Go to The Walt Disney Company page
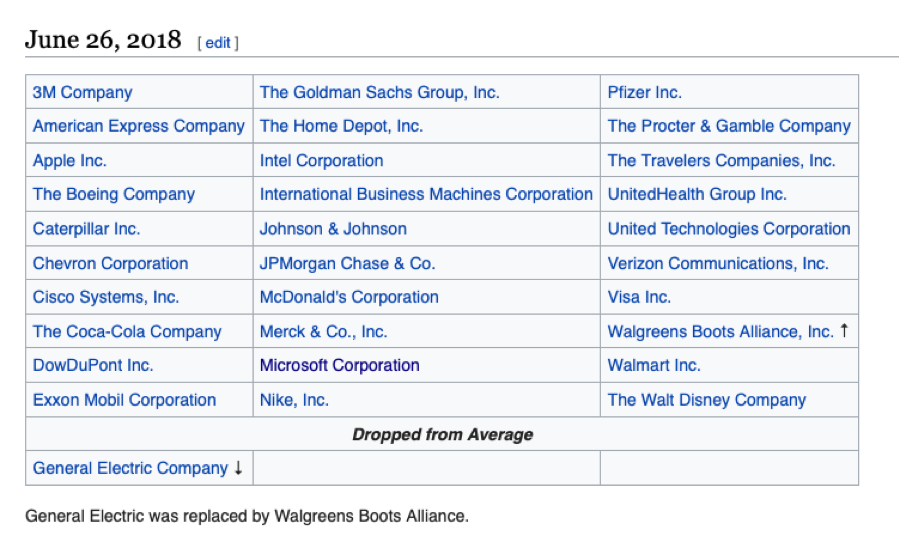Image resolution: width=899 pixels, height=541 pixels. click(706, 400)
